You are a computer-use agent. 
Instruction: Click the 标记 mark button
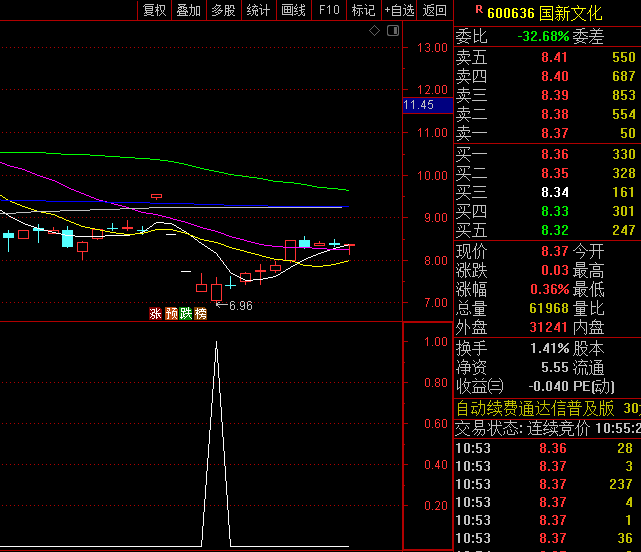[363, 10]
